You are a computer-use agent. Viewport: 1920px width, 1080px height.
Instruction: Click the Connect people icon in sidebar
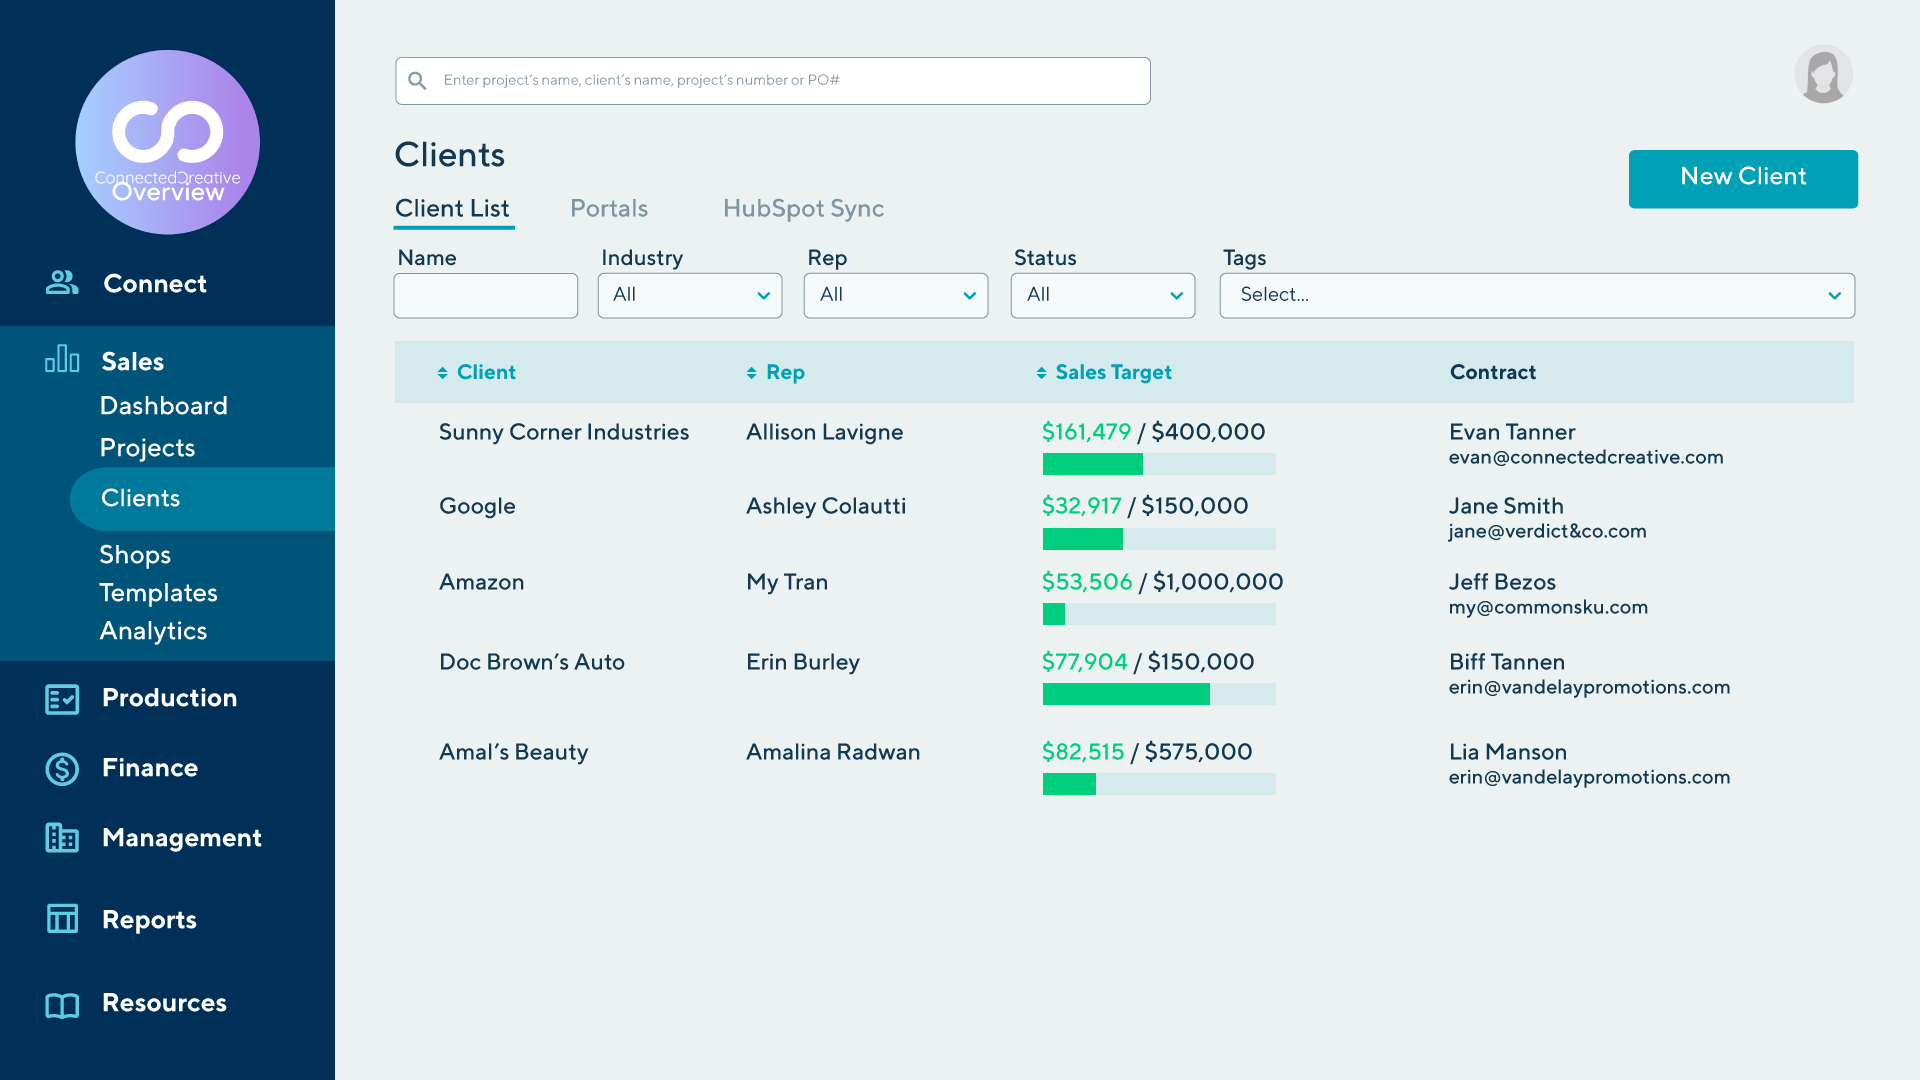point(62,283)
